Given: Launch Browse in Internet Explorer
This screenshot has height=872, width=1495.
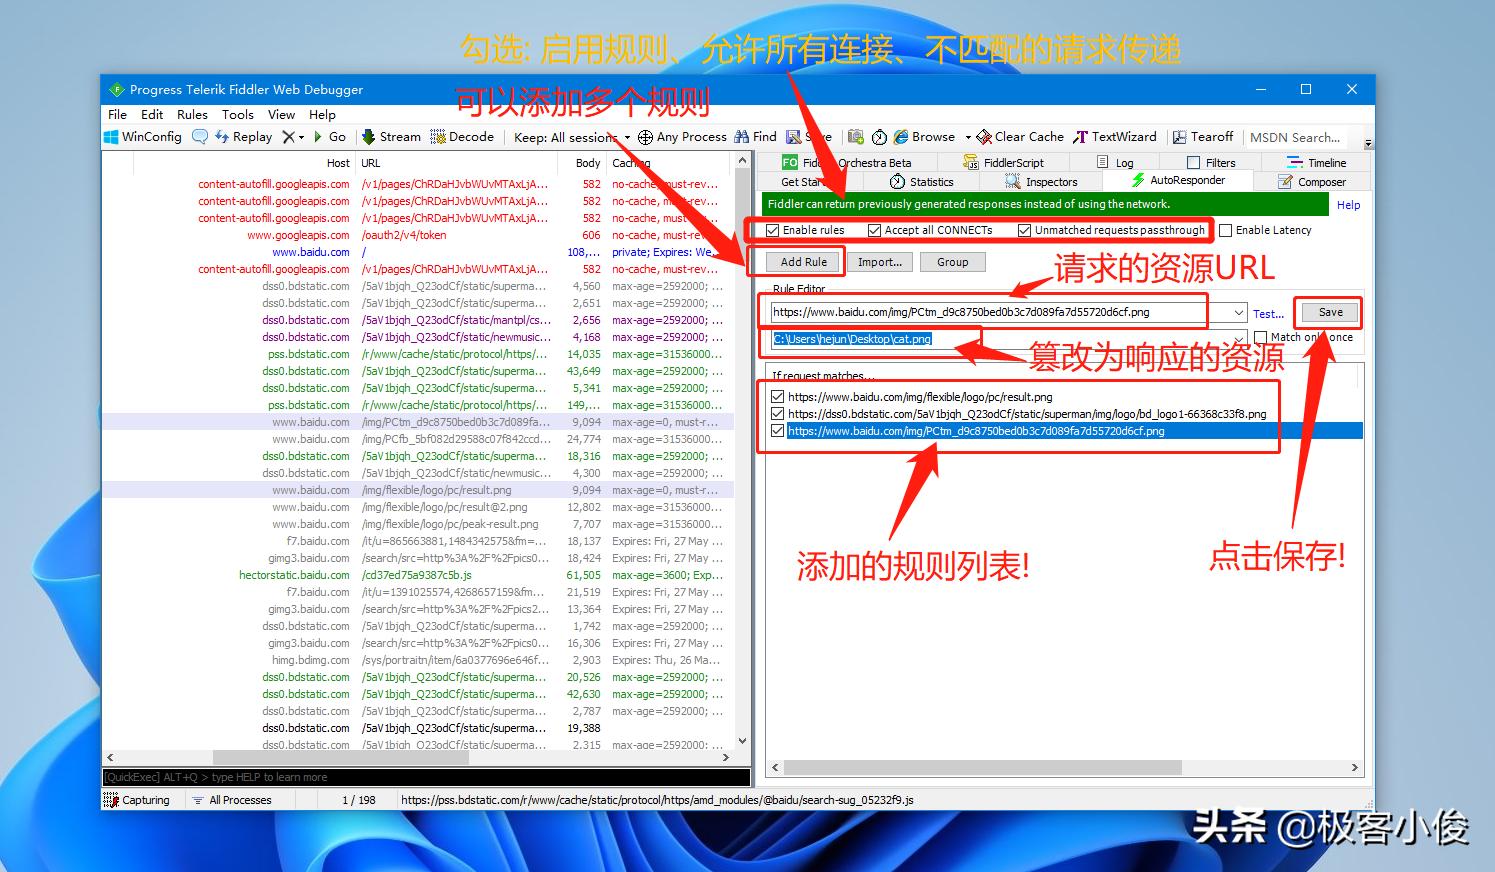Looking at the screenshot, I should 924,137.
